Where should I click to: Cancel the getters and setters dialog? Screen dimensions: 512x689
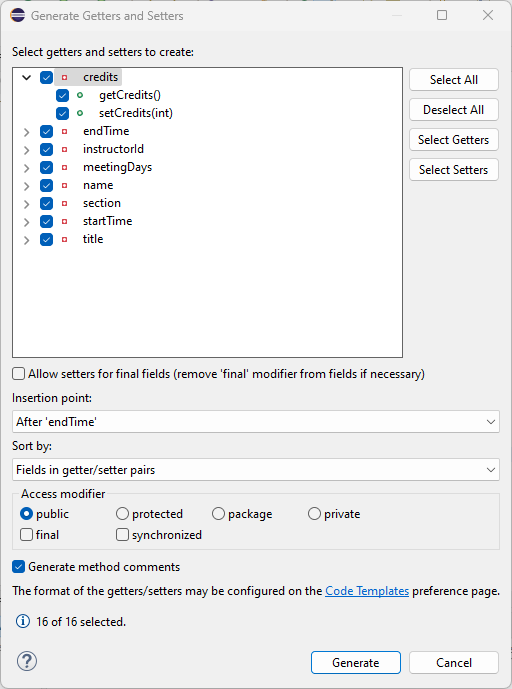click(454, 663)
